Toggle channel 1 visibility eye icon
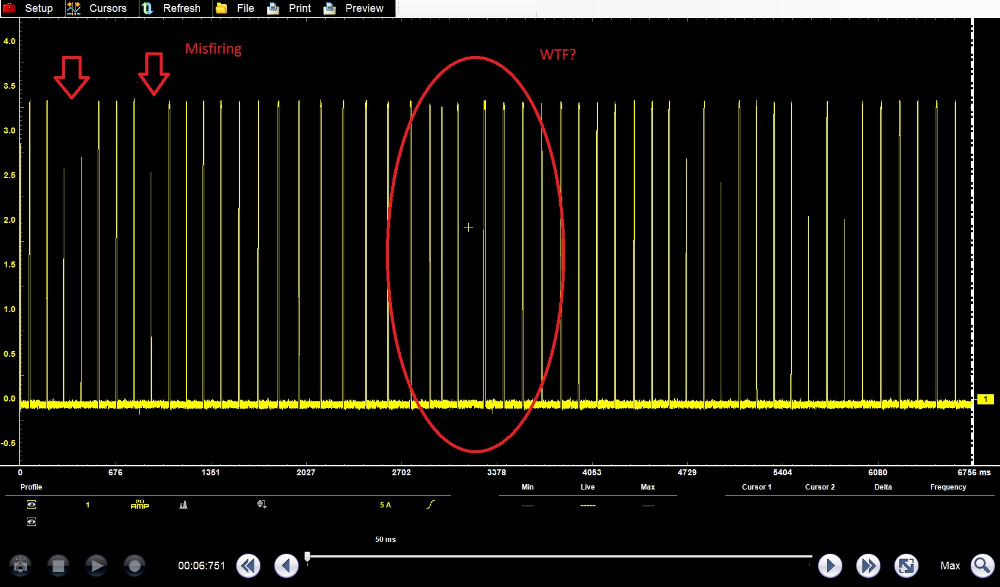 click(x=32, y=505)
